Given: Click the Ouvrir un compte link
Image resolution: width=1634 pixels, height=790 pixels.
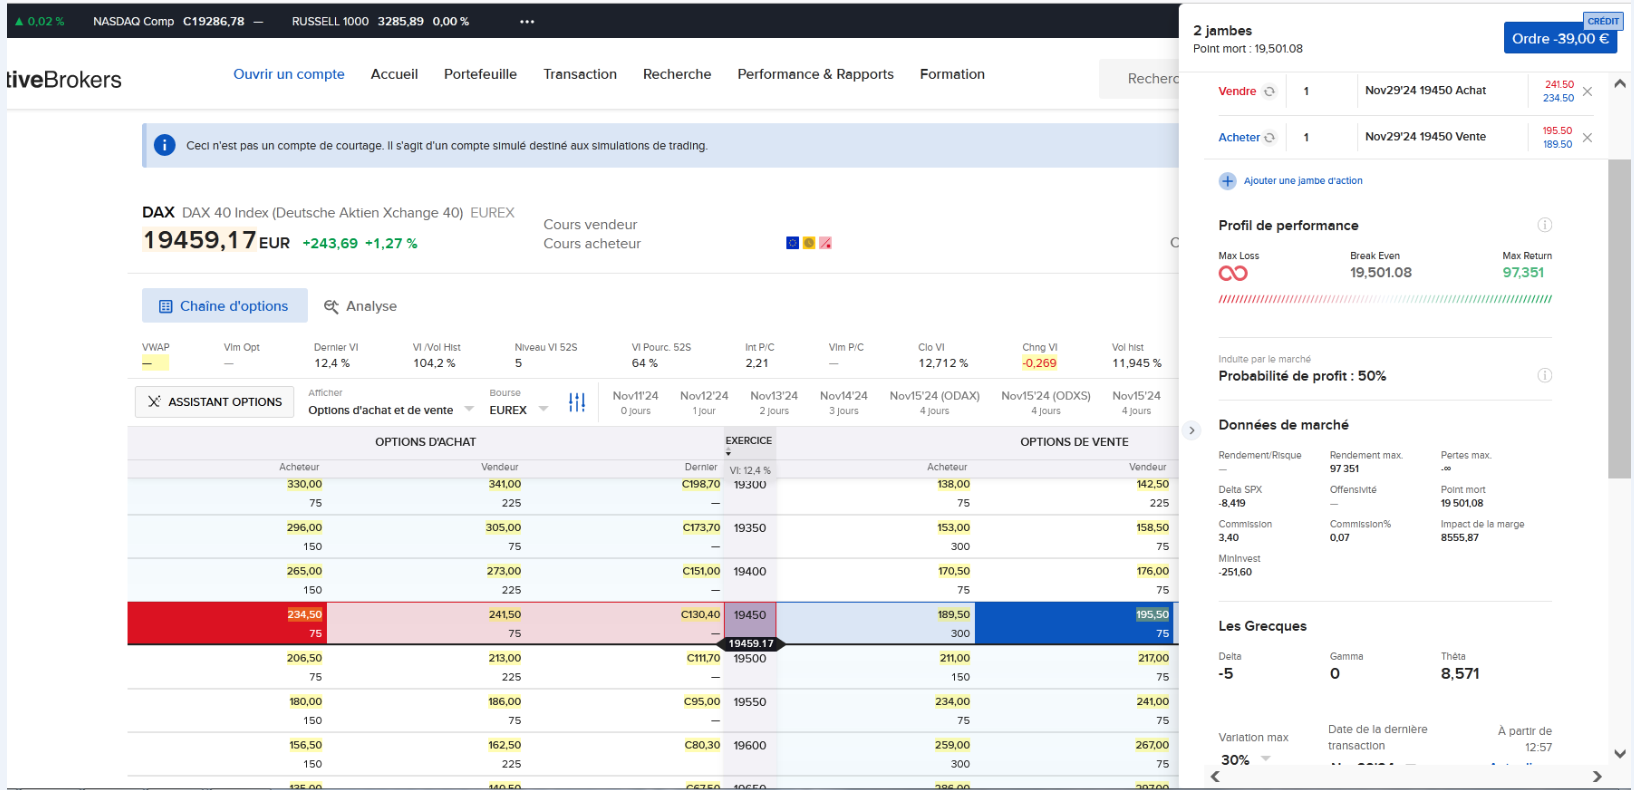Looking at the screenshot, I should pos(288,74).
